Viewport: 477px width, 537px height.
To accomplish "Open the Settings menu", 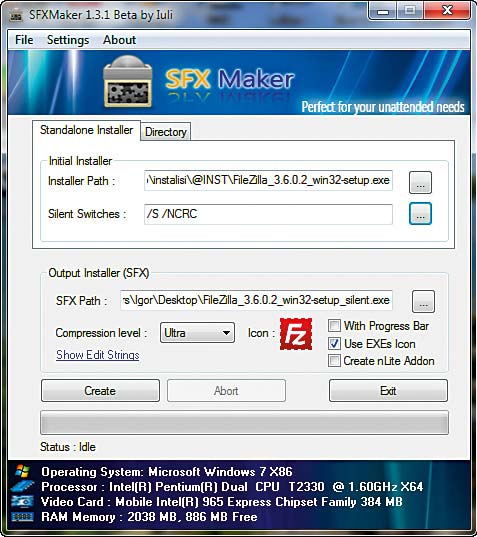I will tap(68, 40).
